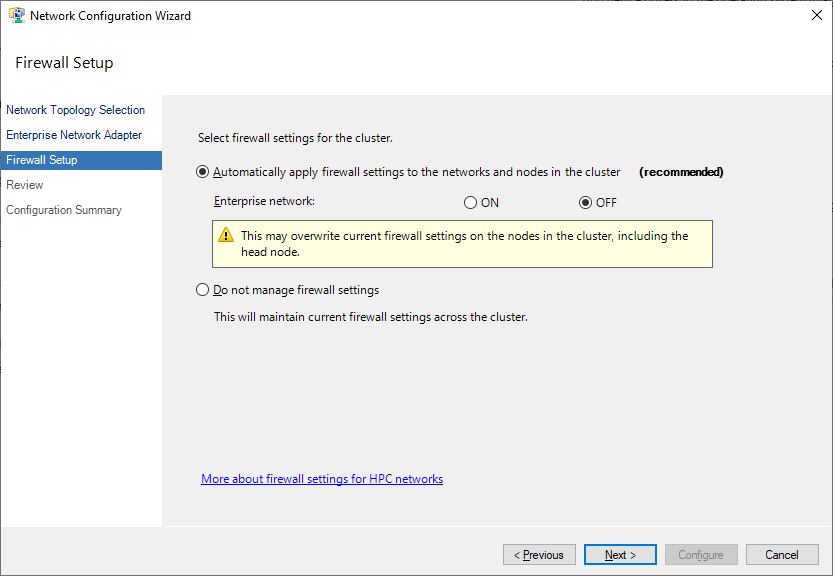Click the Previous button
Image resolution: width=833 pixels, height=576 pixels.
point(539,555)
